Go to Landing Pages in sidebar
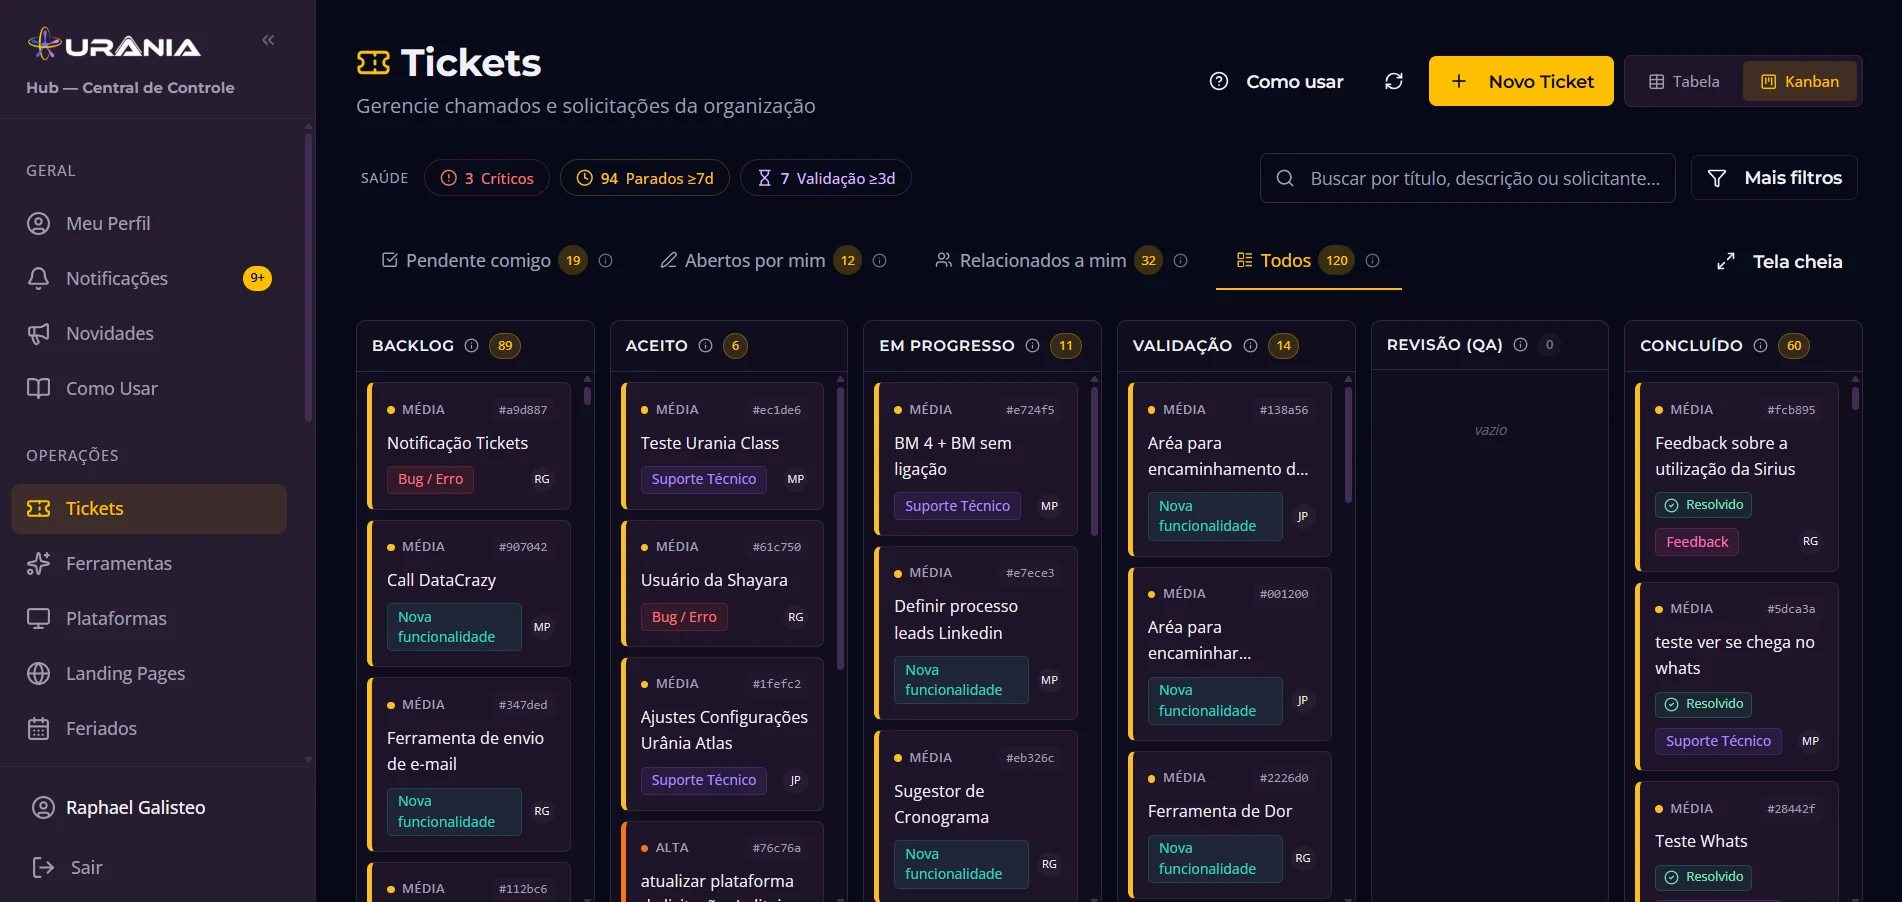Image resolution: width=1902 pixels, height=902 pixels. 149,673
